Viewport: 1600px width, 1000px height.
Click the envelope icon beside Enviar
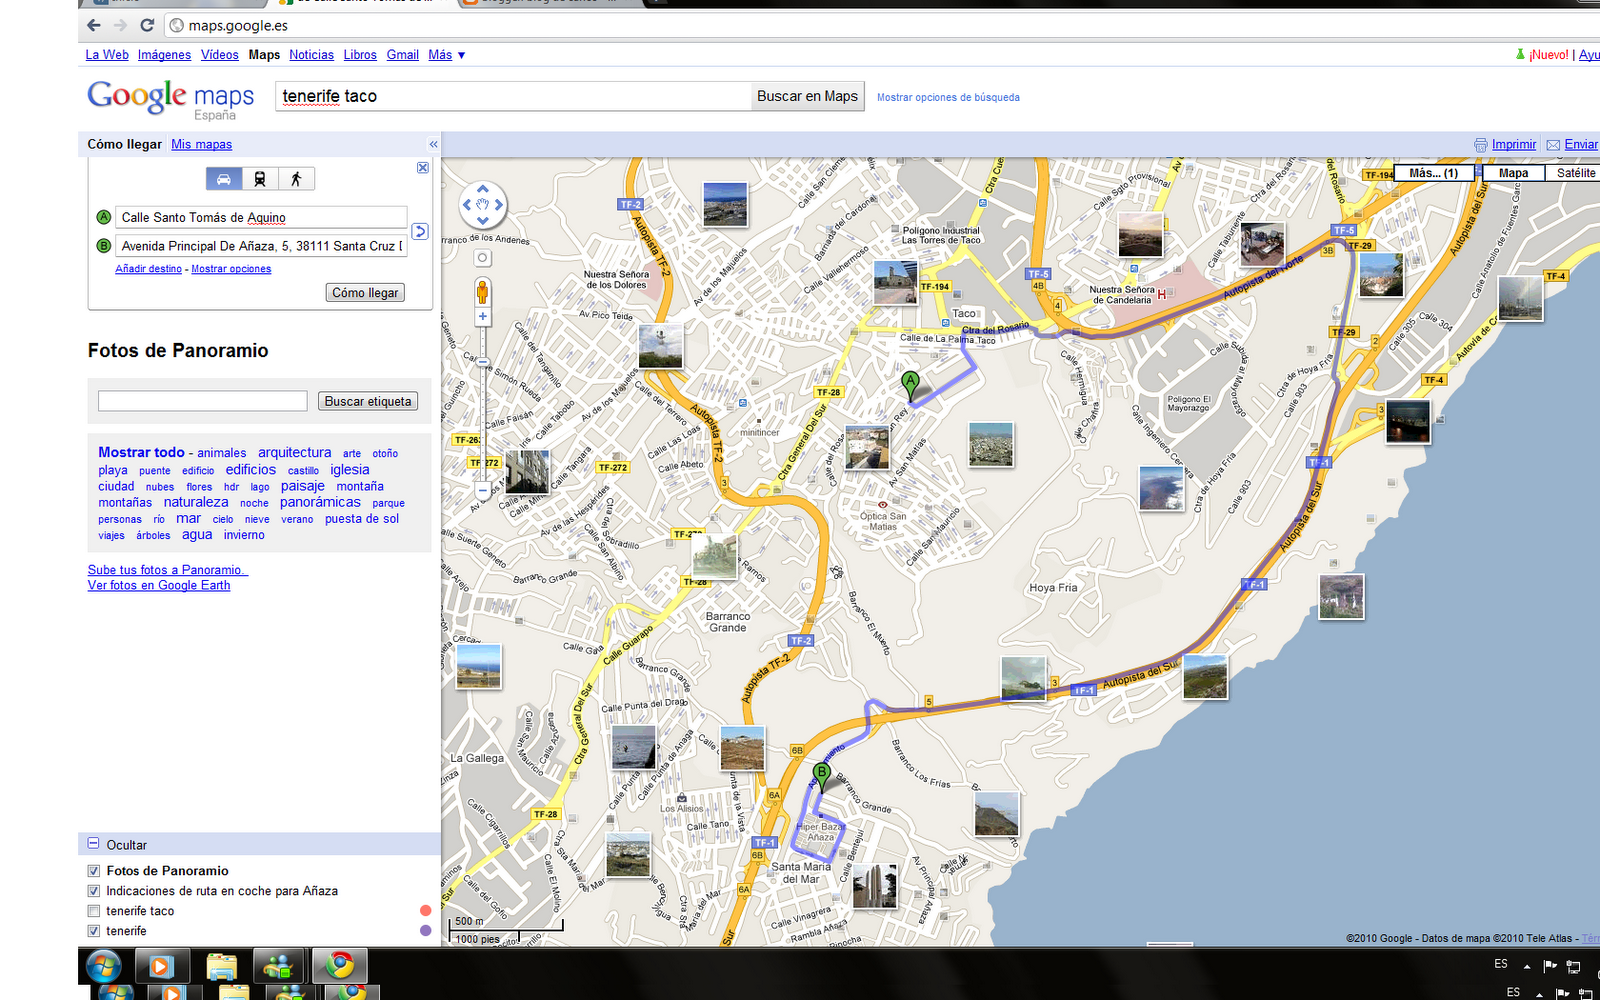tap(1553, 145)
